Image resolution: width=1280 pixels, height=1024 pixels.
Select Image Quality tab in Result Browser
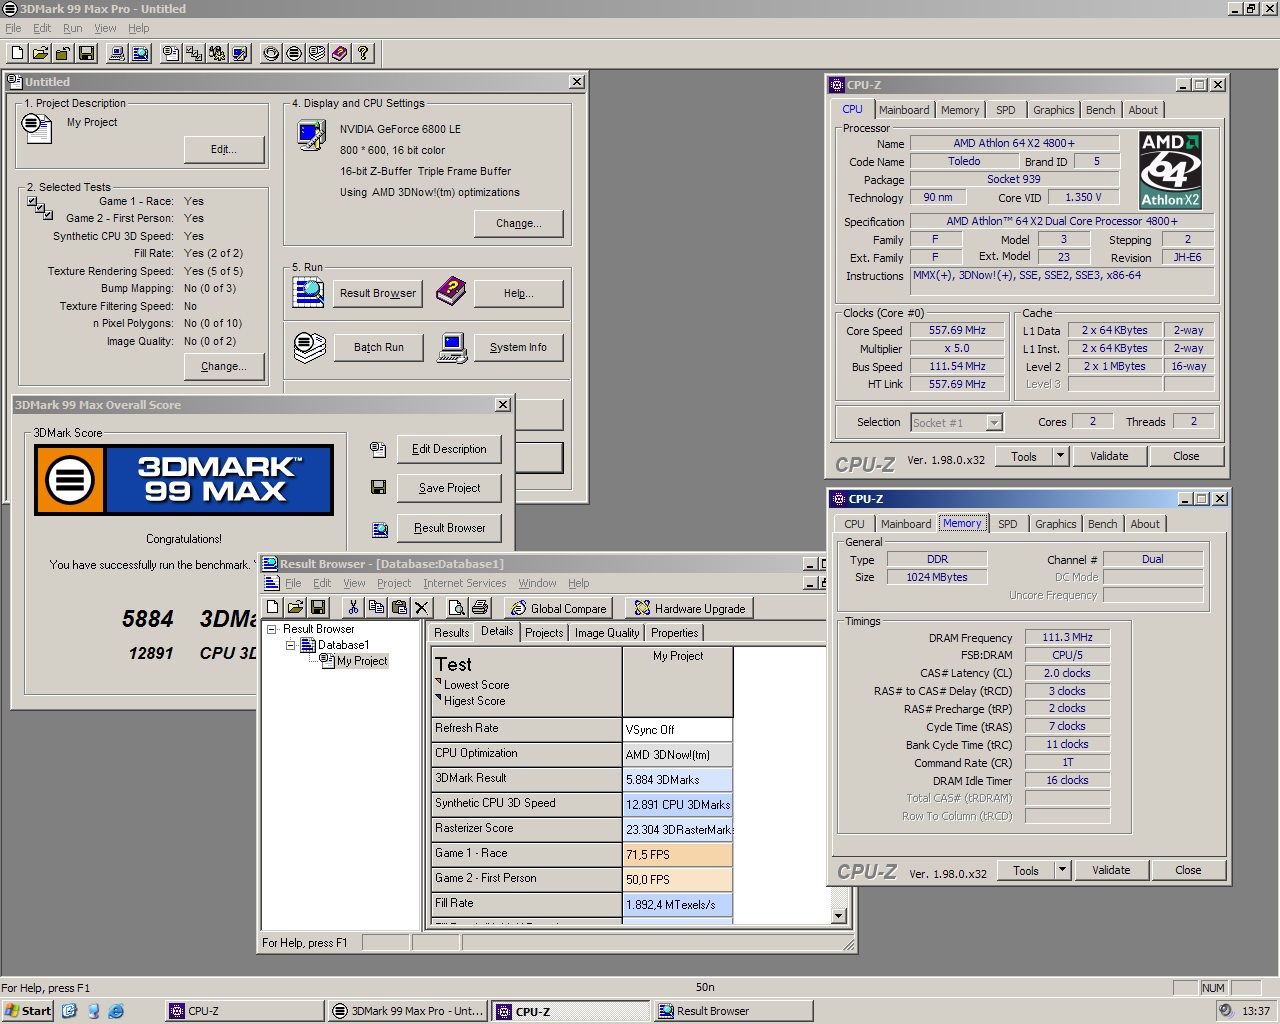click(x=607, y=632)
